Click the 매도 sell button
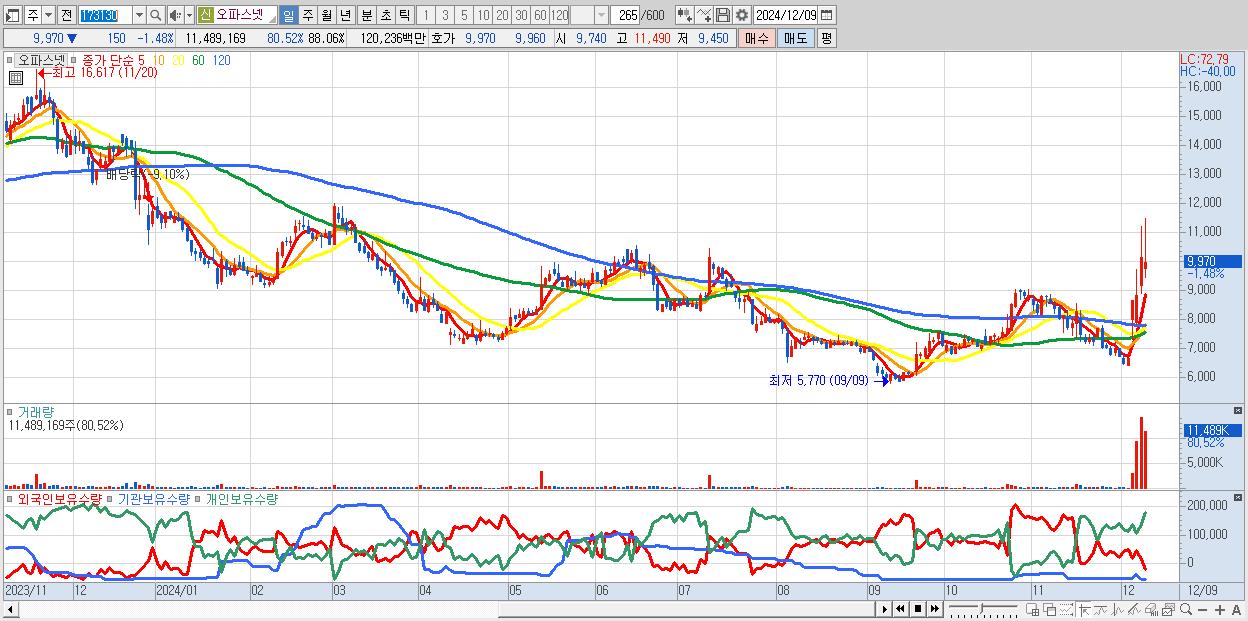 coord(795,38)
